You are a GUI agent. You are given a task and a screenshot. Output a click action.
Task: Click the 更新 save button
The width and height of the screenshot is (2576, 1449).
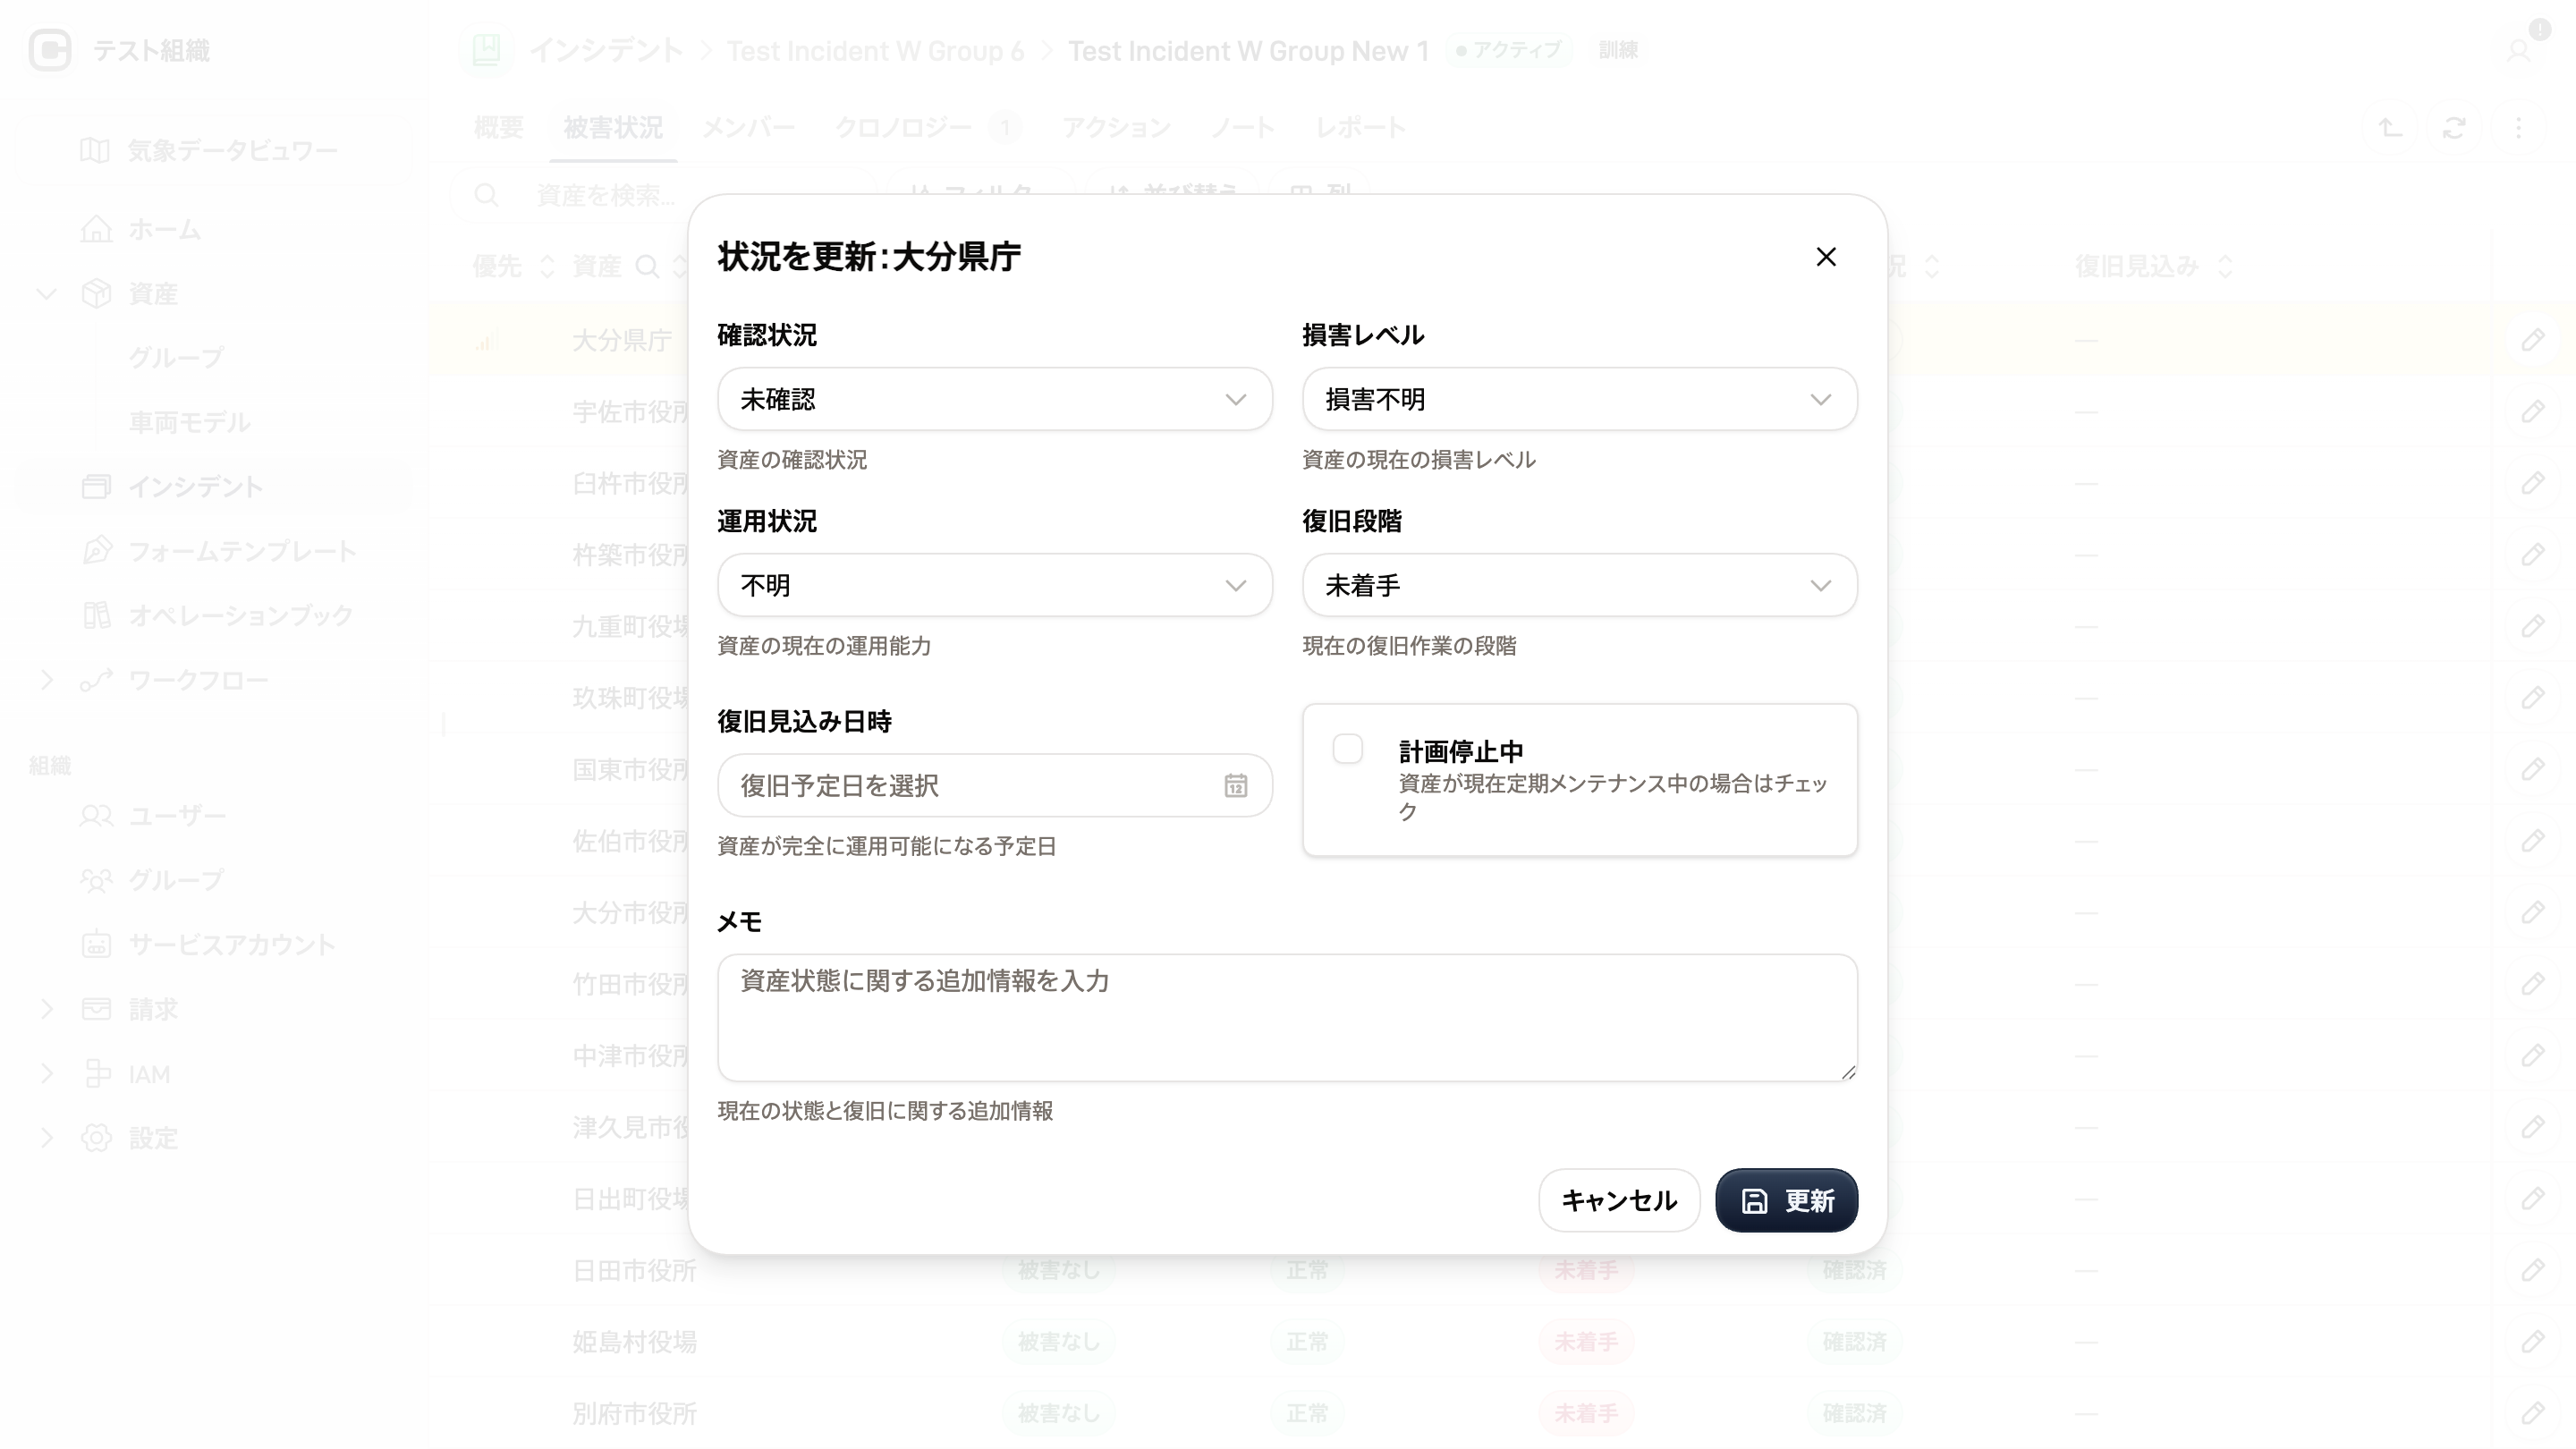click(1786, 1200)
